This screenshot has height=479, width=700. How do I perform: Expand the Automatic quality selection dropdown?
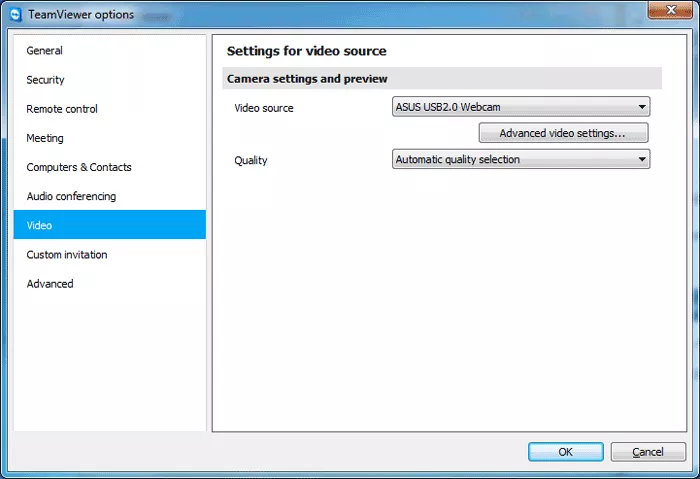(521, 159)
